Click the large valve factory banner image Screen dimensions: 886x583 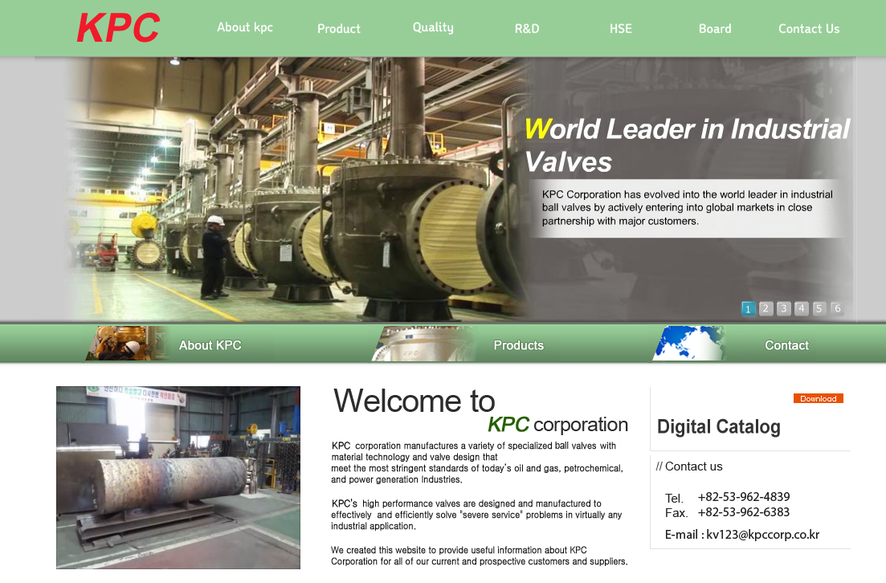[299, 189]
